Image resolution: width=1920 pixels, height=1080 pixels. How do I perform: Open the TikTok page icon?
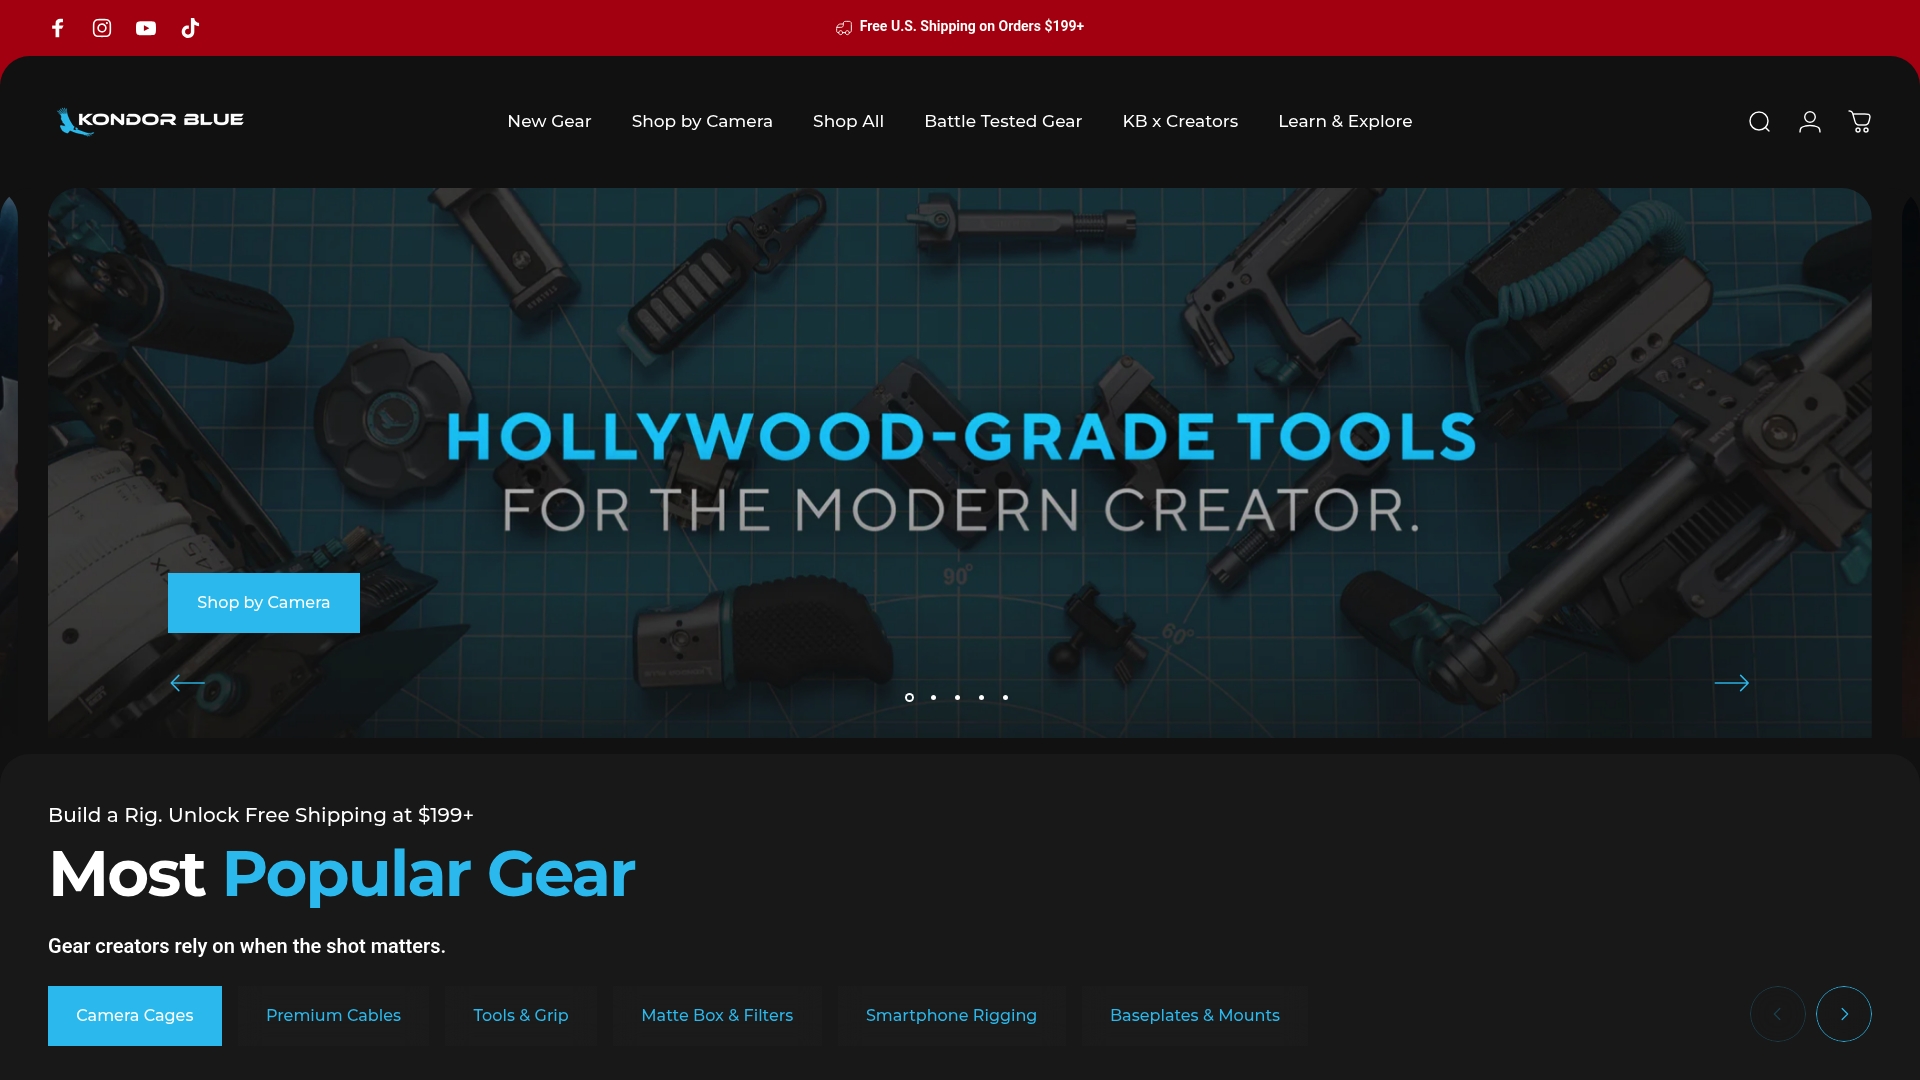[190, 28]
